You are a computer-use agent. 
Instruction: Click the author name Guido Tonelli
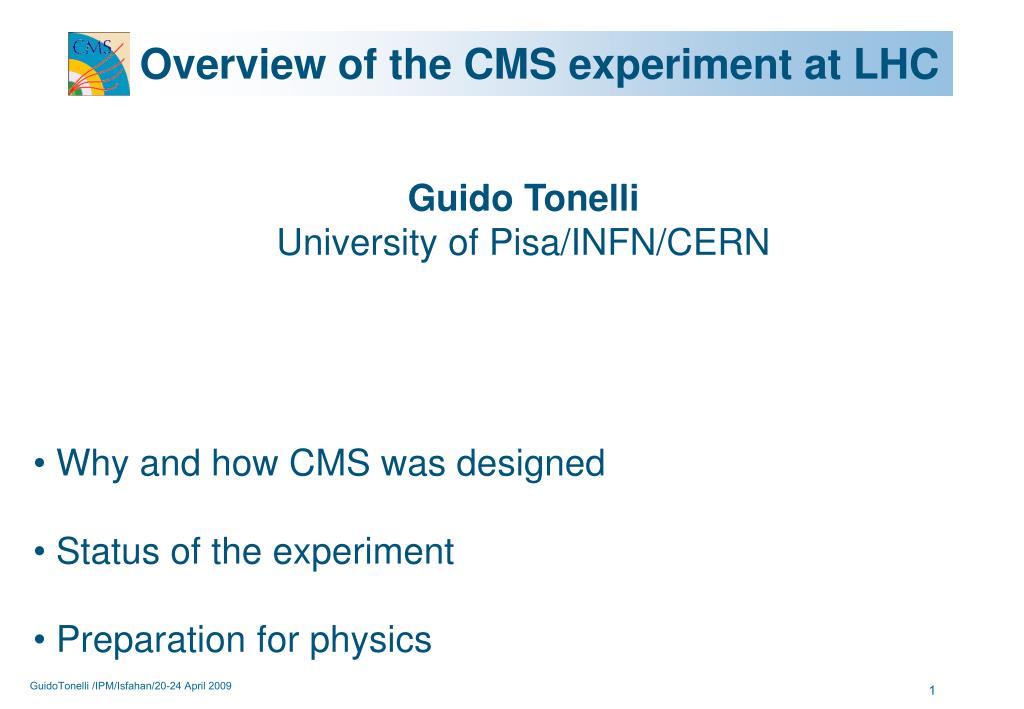[523, 198]
